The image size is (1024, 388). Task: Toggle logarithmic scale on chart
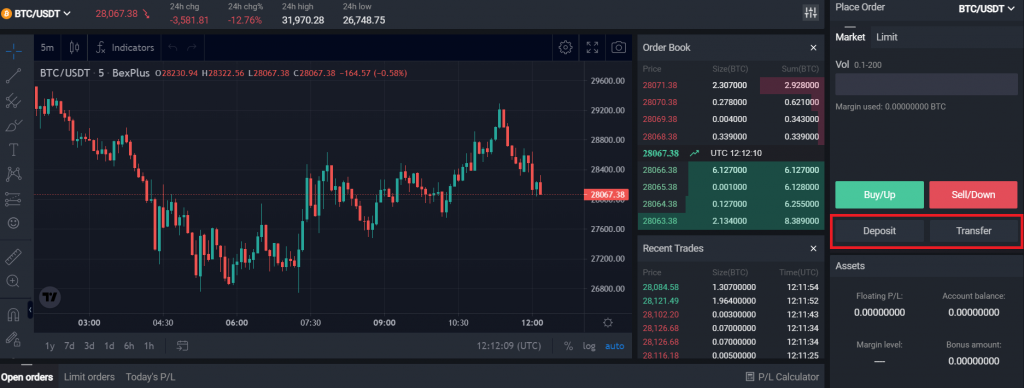(589, 346)
